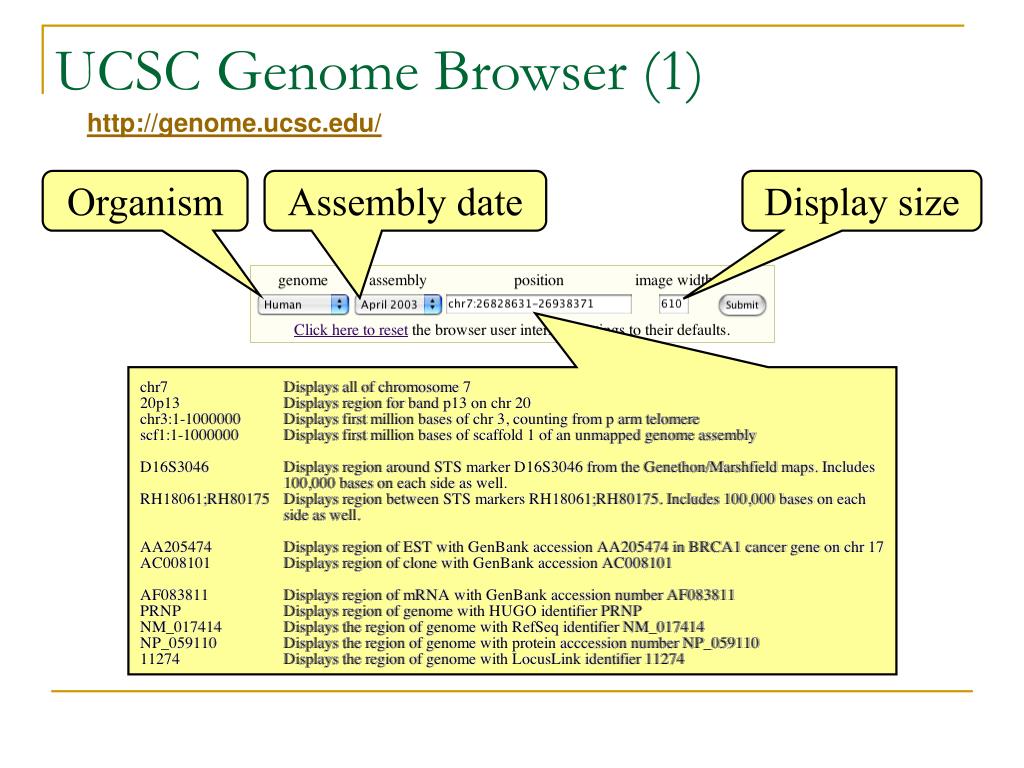Click the example query 'NM_017414'
Viewport: 1024px width, 768px height.
(181, 627)
